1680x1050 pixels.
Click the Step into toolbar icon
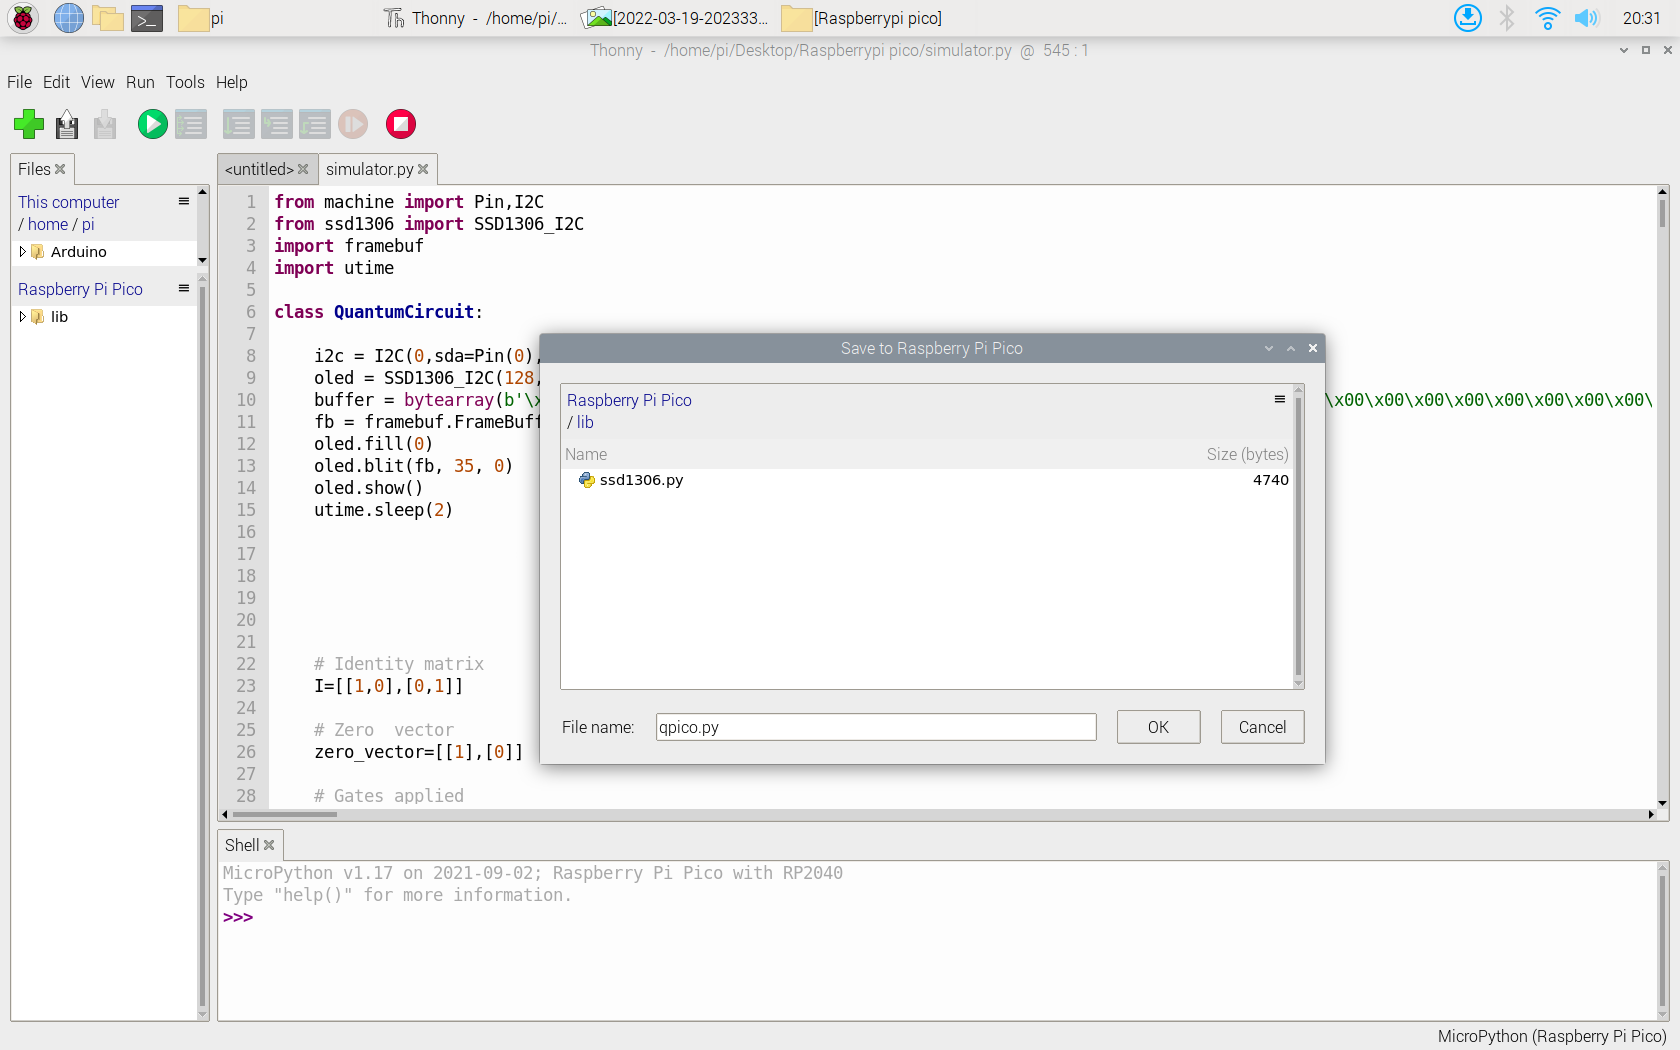pos(276,124)
